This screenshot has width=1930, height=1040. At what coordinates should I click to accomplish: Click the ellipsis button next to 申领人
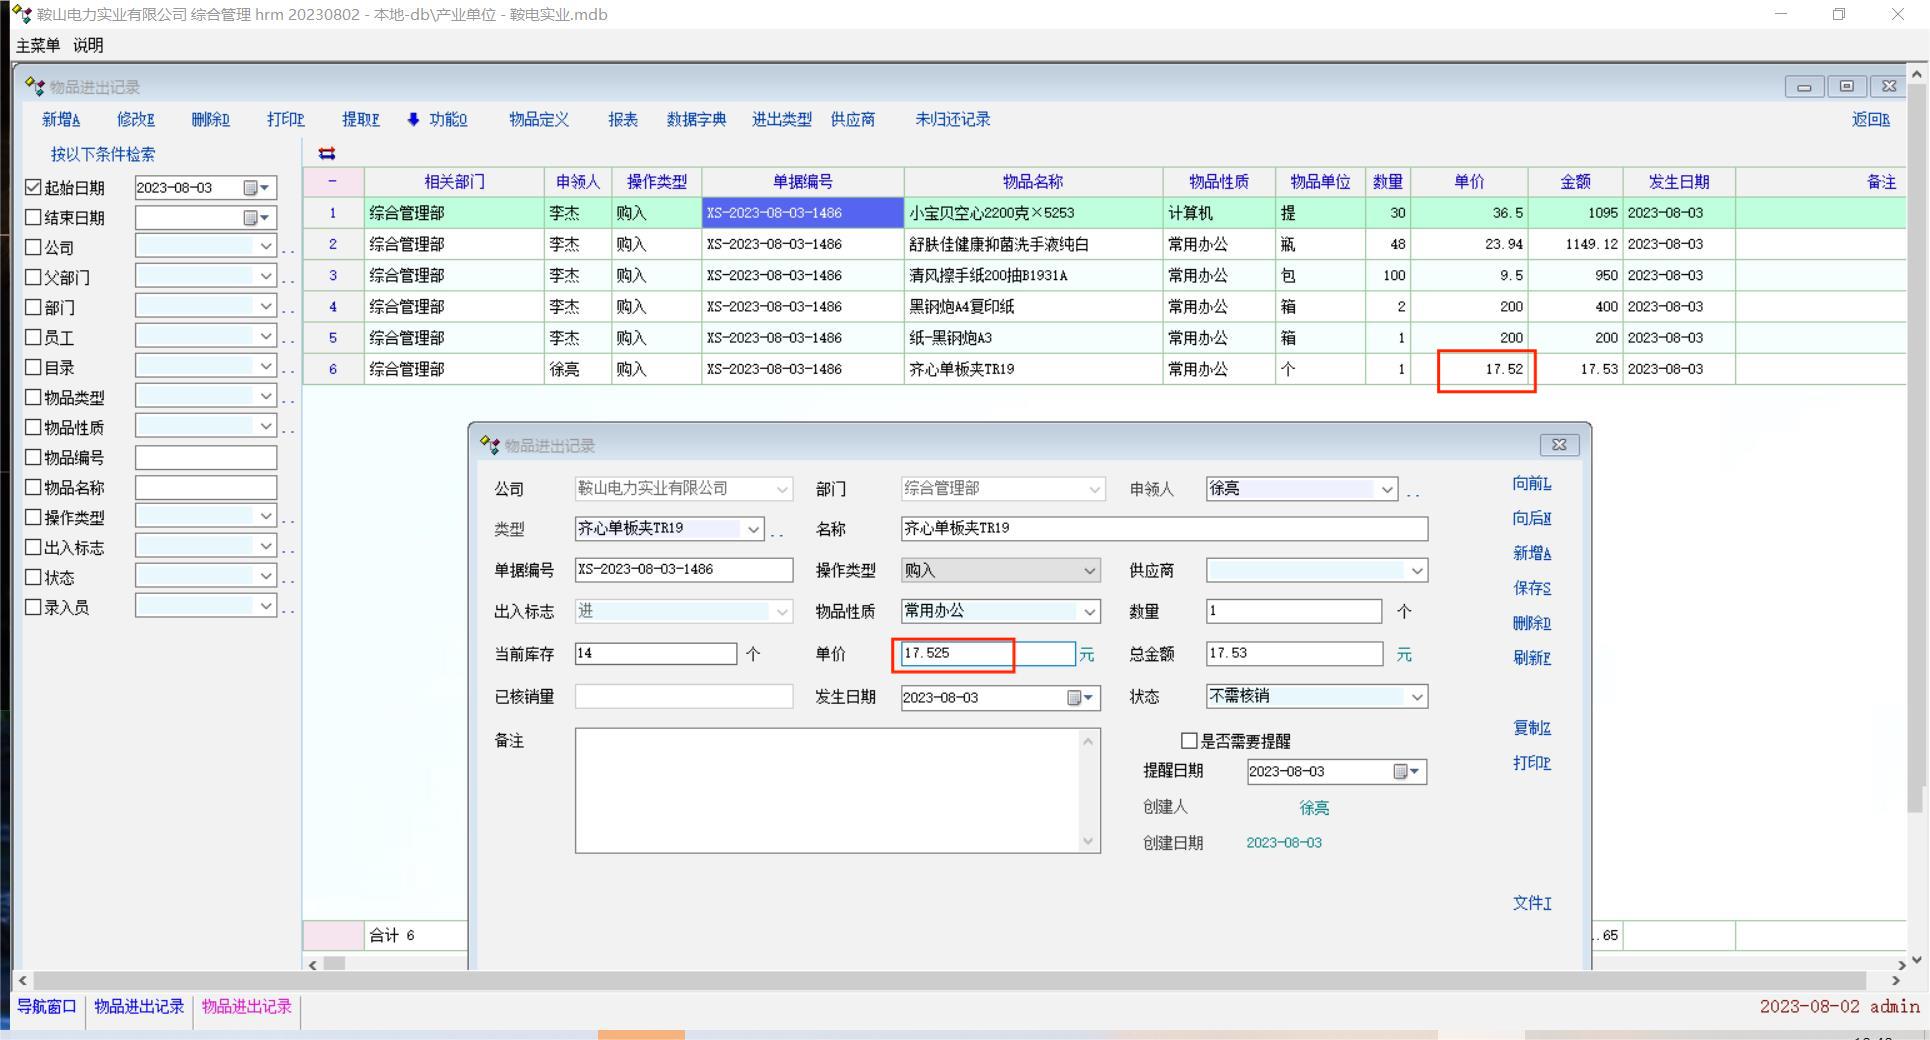pyautogui.click(x=1413, y=492)
